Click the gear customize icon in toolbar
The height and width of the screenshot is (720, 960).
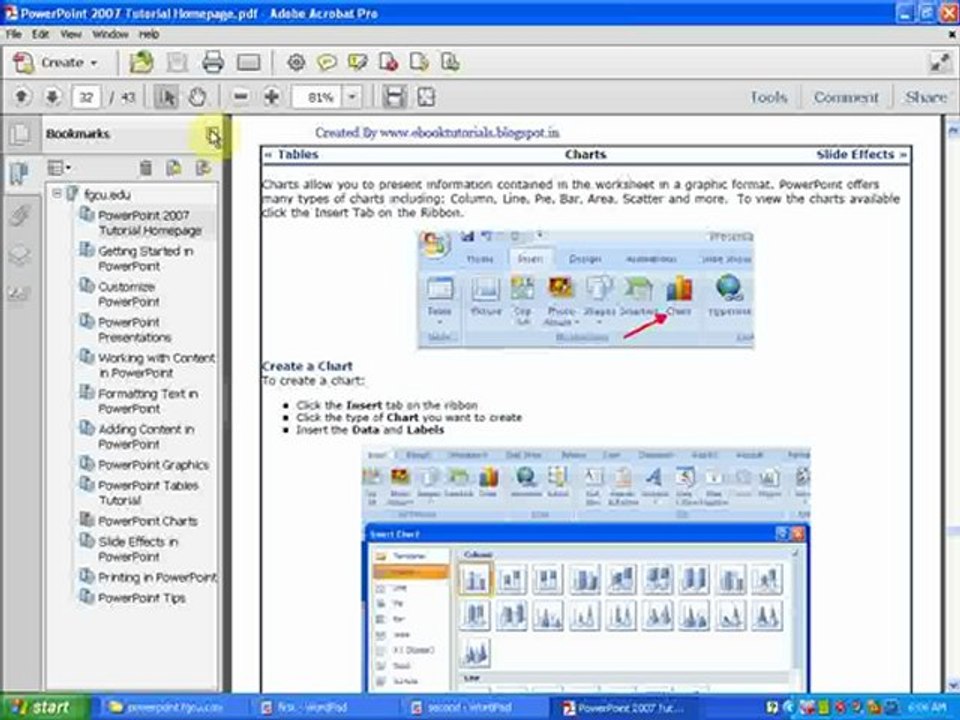296,62
